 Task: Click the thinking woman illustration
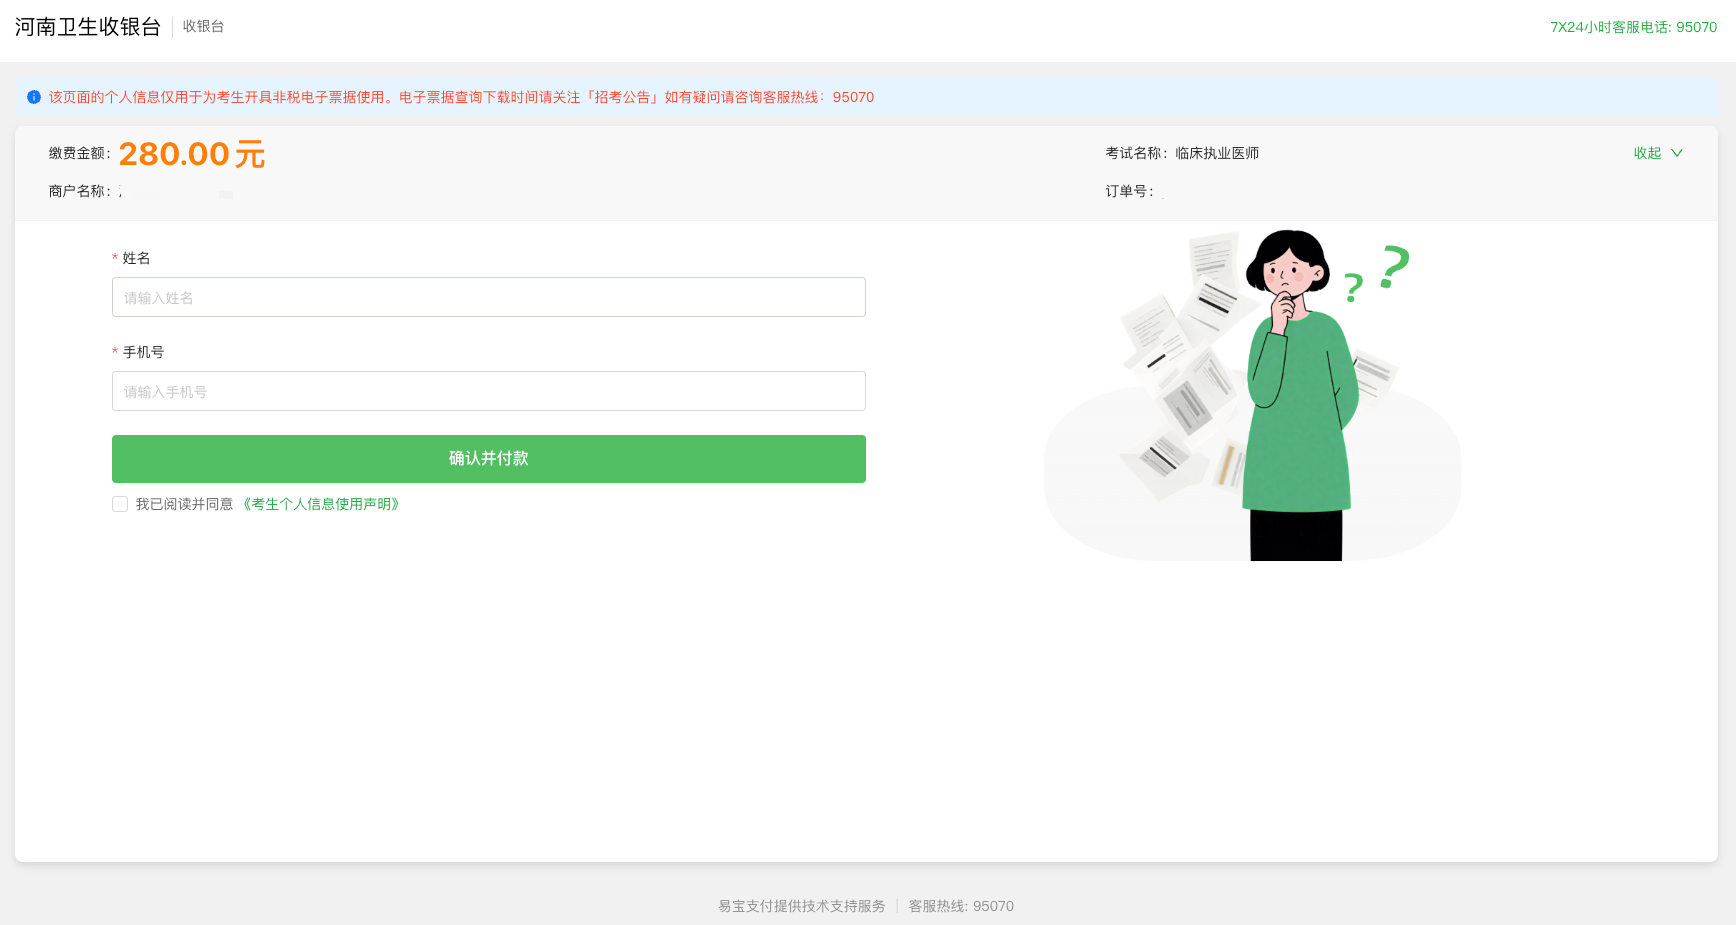[x=1252, y=395]
